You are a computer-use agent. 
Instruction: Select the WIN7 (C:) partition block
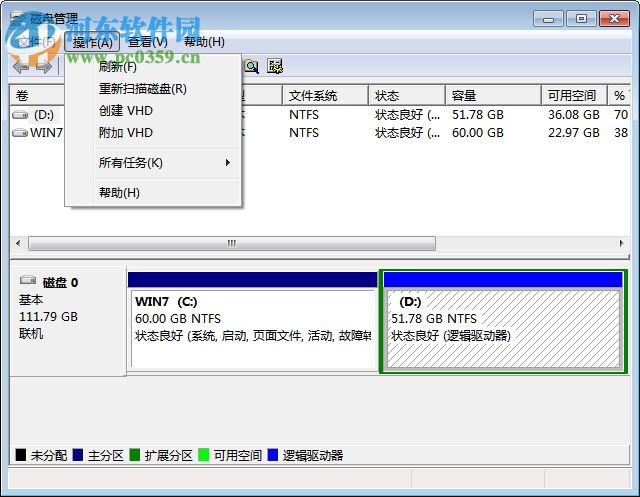click(x=253, y=321)
